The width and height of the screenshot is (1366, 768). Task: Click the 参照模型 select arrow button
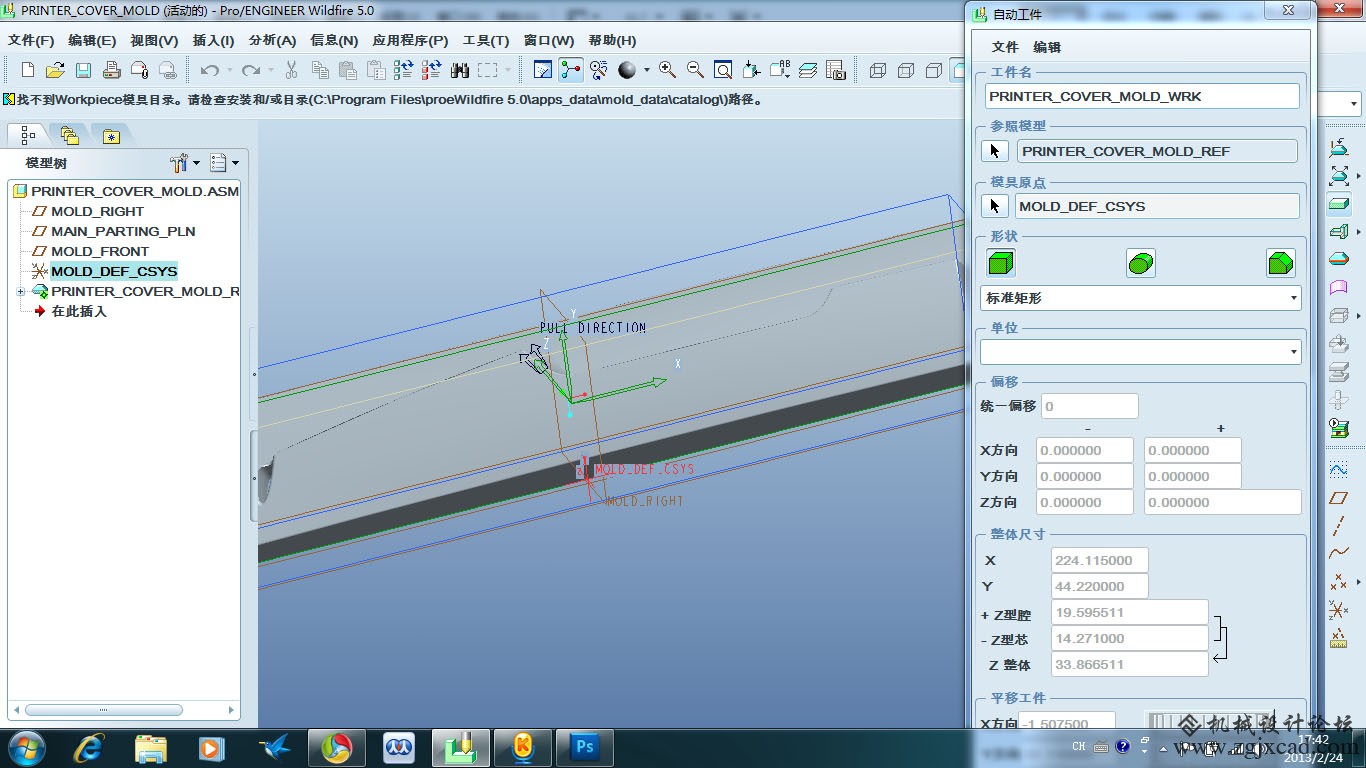click(994, 151)
